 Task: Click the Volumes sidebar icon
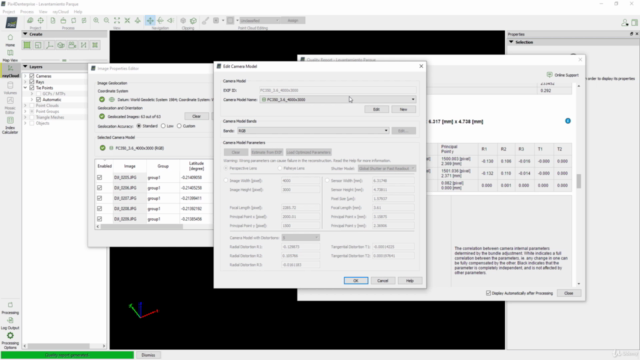[10, 87]
